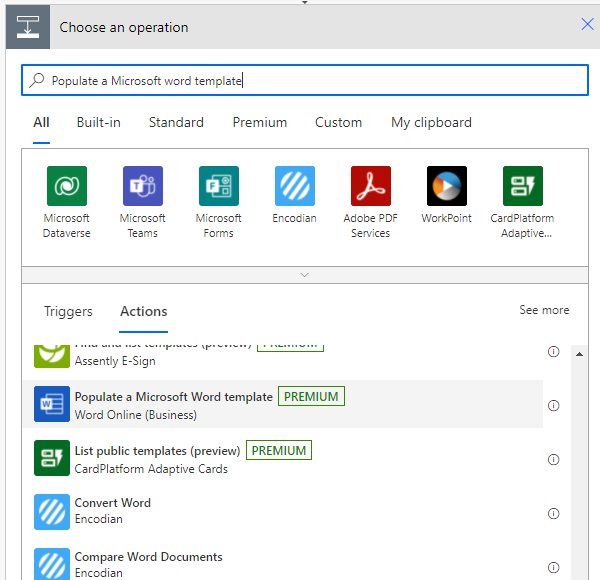Click the See more link
Screen dimensions: 600x580
[x=544, y=310]
